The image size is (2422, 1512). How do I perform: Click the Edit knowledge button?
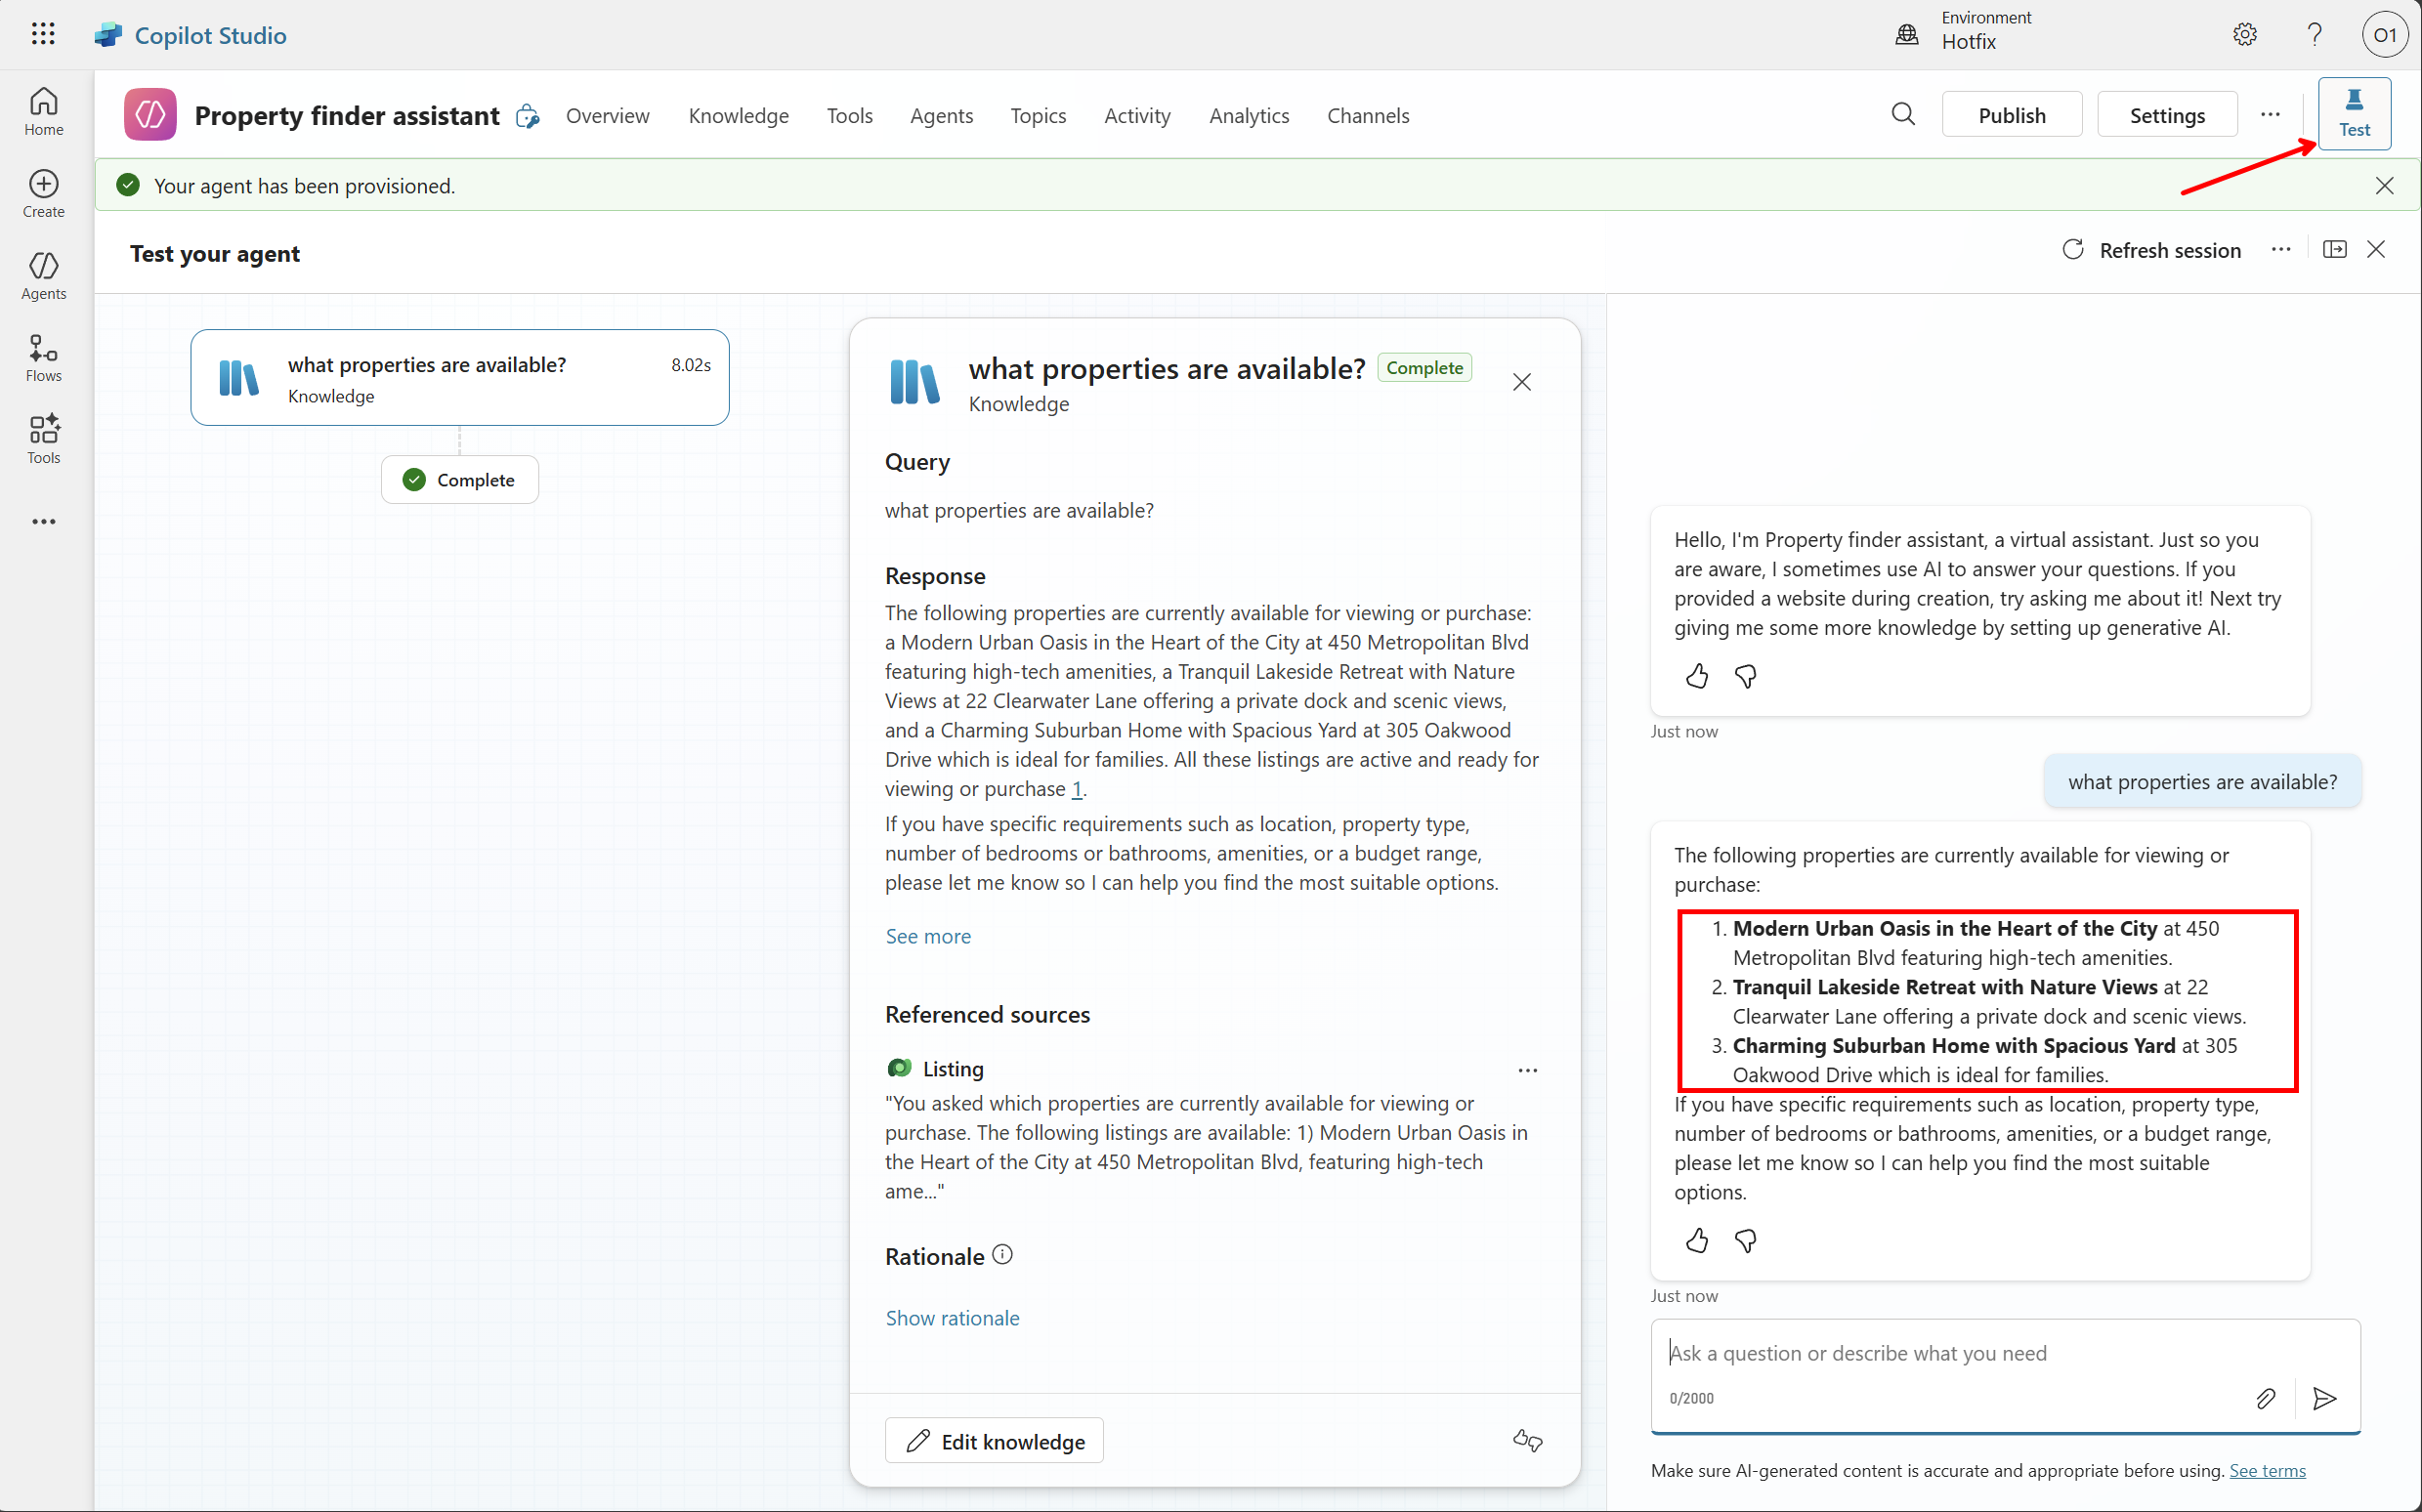click(x=994, y=1441)
